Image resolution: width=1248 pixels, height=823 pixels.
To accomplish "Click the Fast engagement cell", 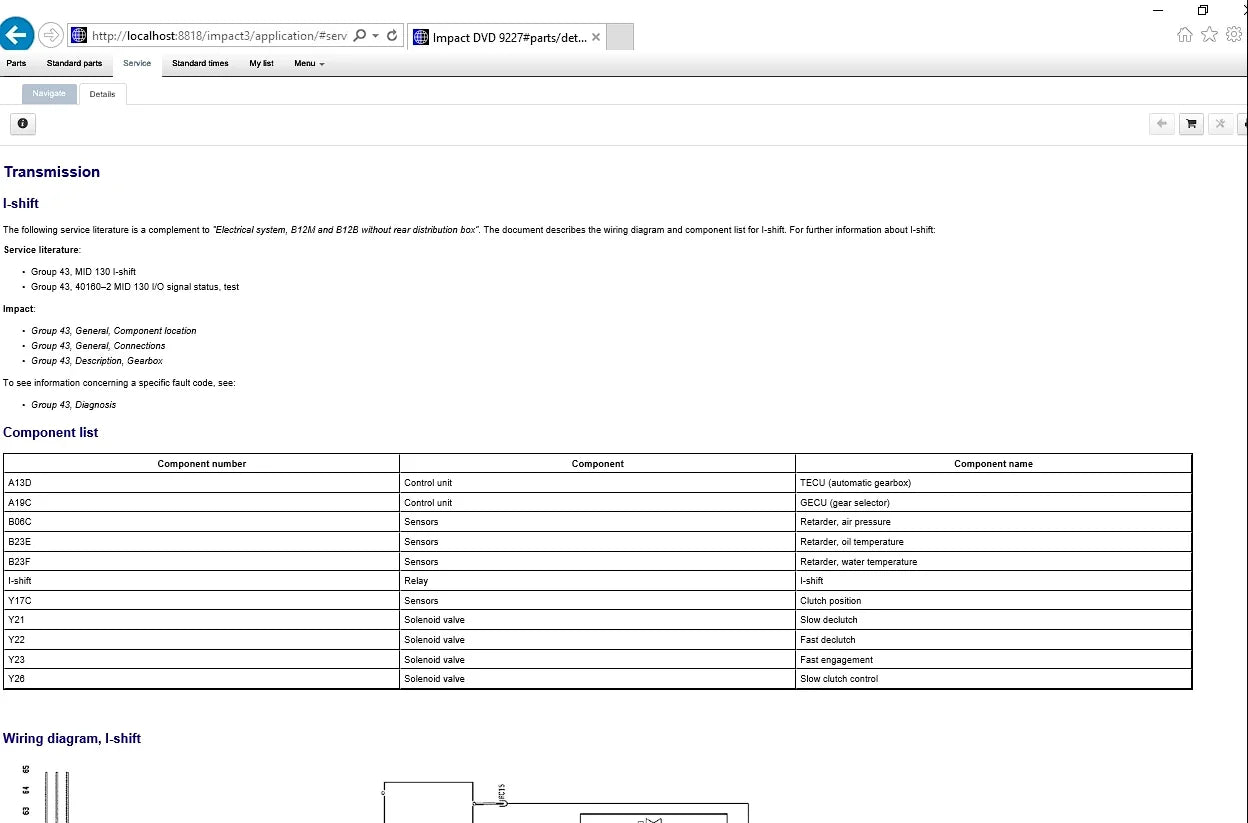I will (x=993, y=660).
